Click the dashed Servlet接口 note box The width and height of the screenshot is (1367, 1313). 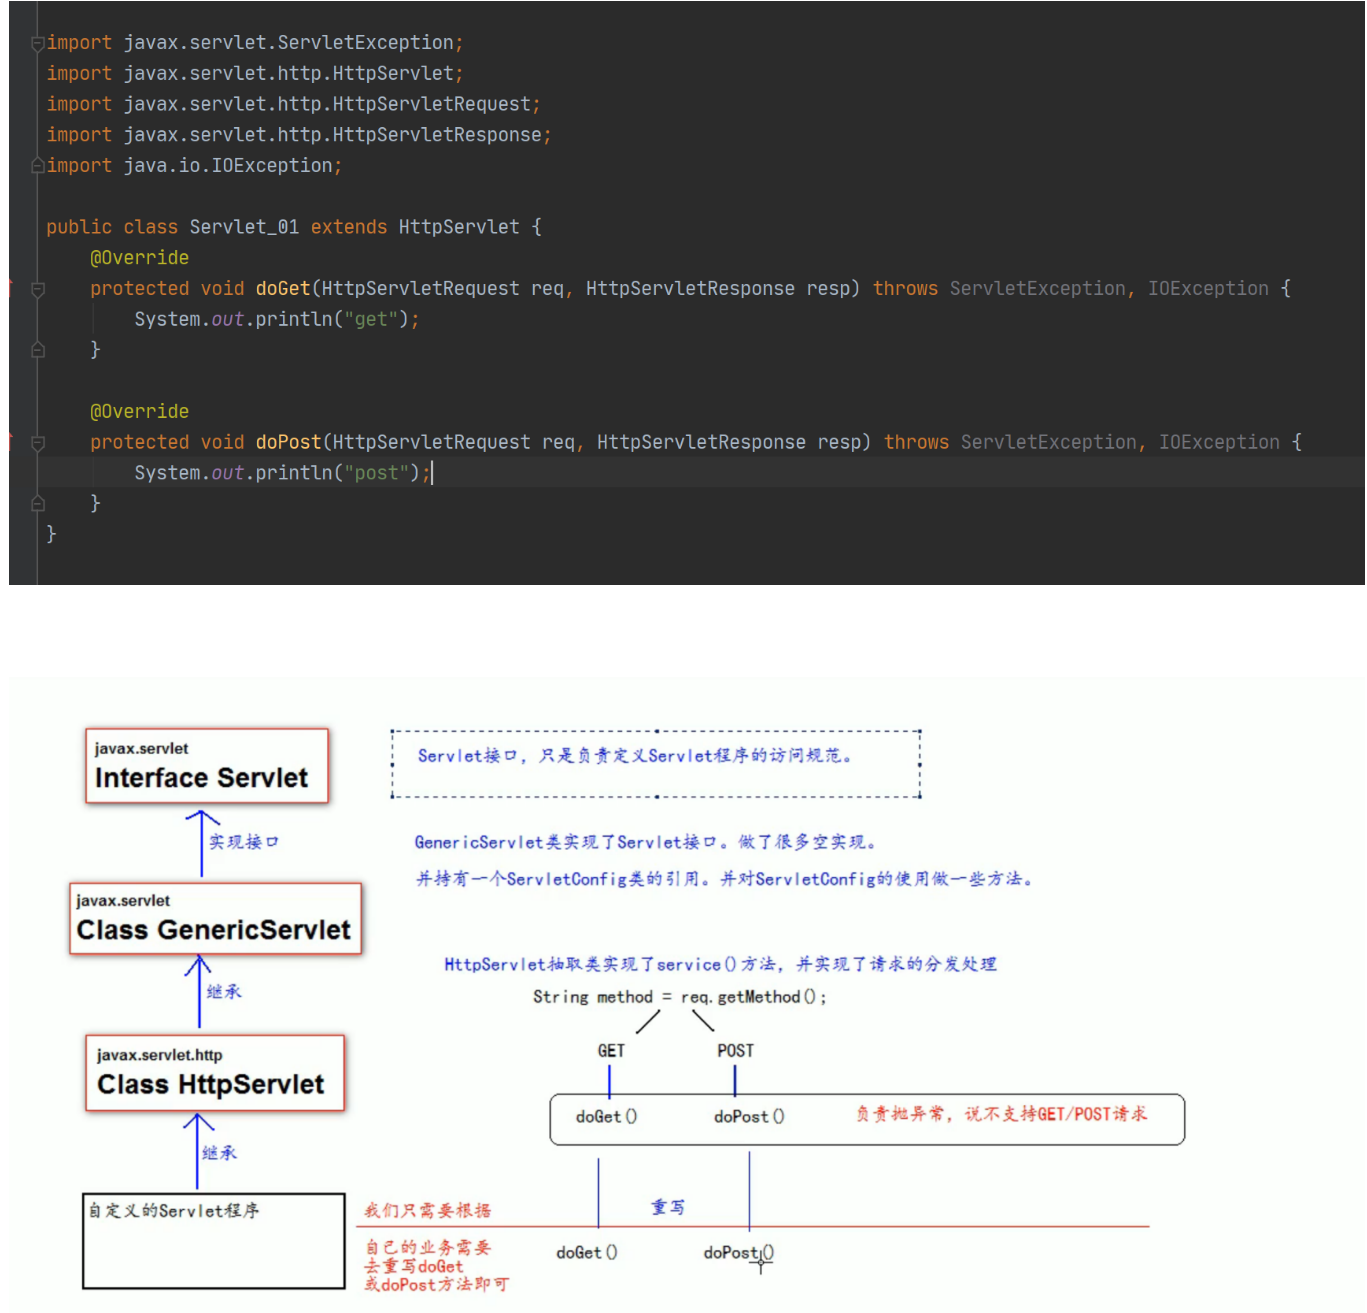click(655, 764)
